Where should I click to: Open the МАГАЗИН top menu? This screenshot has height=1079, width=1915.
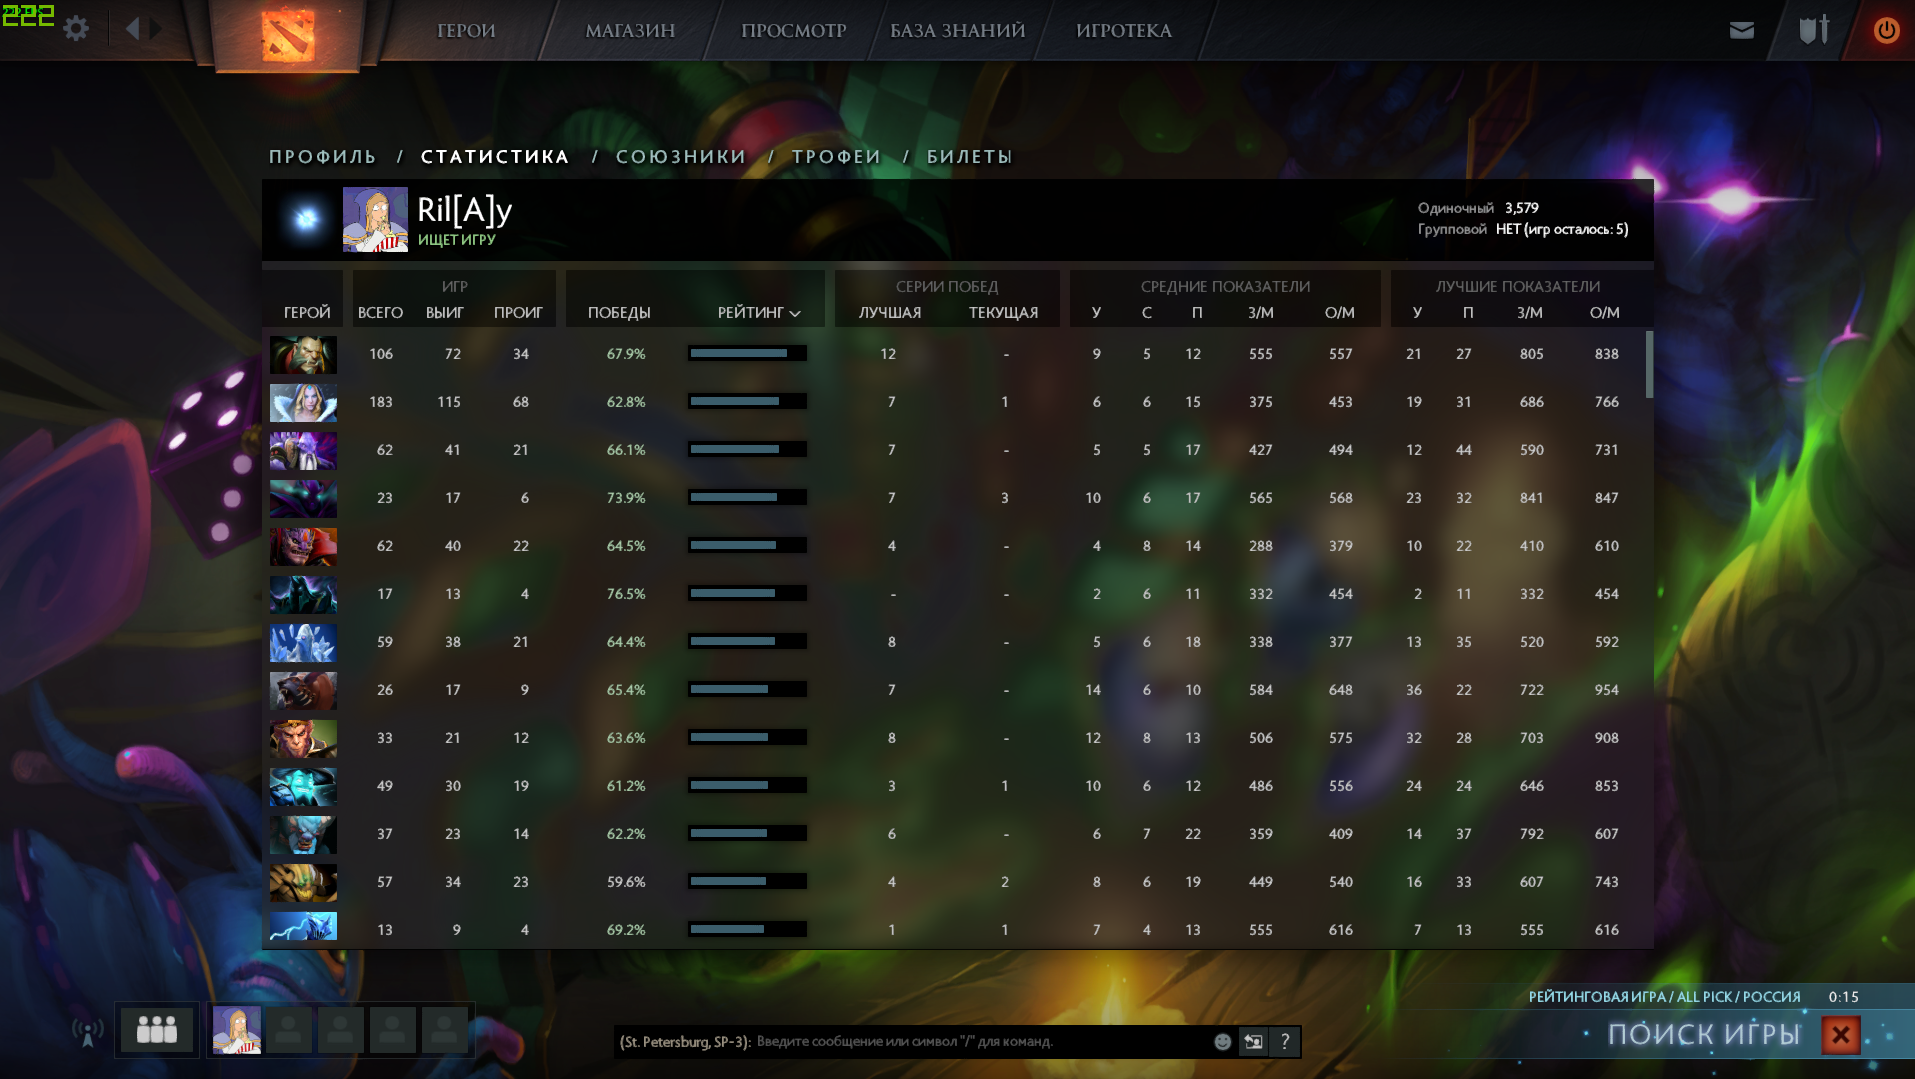(x=630, y=31)
